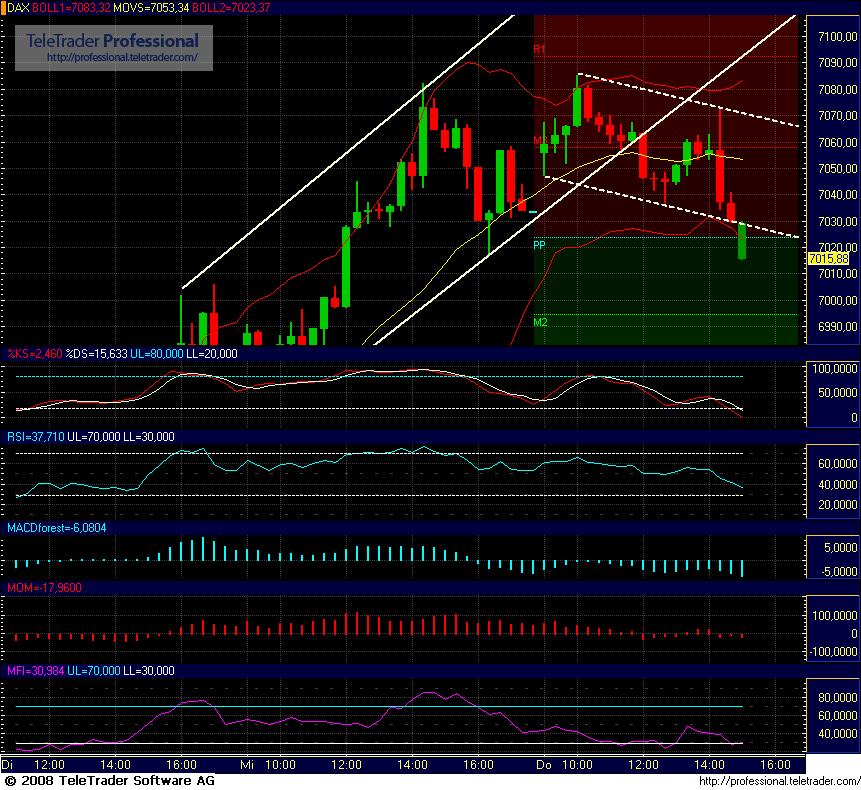Click the MOVS=7053,34 moving average value
This screenshot has height=790, width=861.
pyautogui.click(x=151, y=8)
